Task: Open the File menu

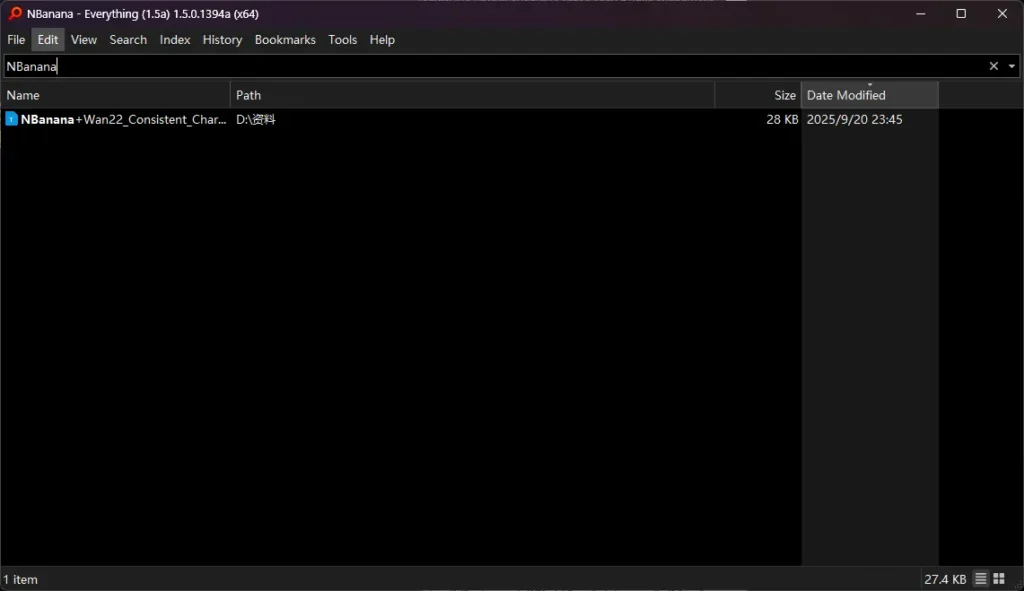Action: click(16, 40)
